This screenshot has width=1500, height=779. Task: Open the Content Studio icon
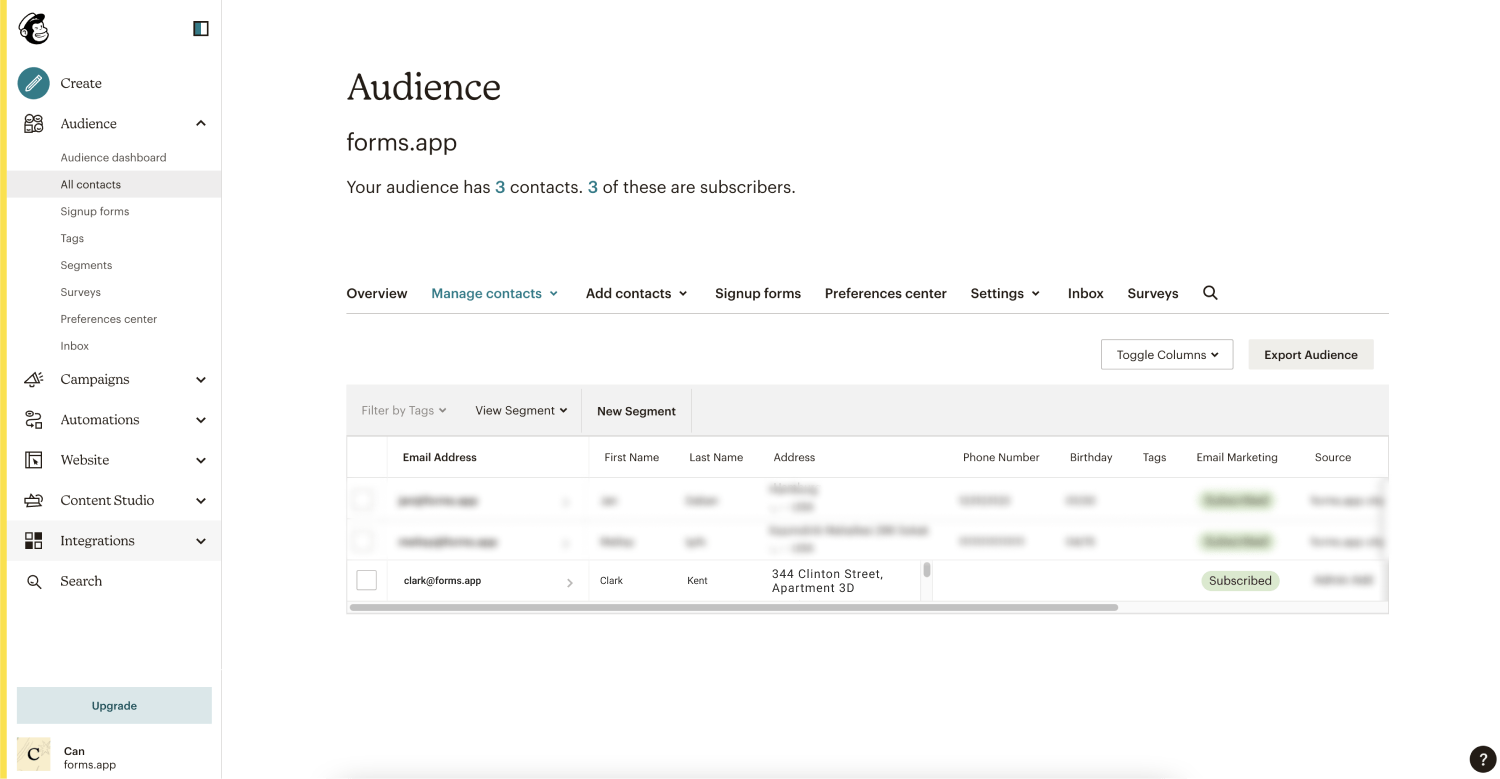pos(32,500)
